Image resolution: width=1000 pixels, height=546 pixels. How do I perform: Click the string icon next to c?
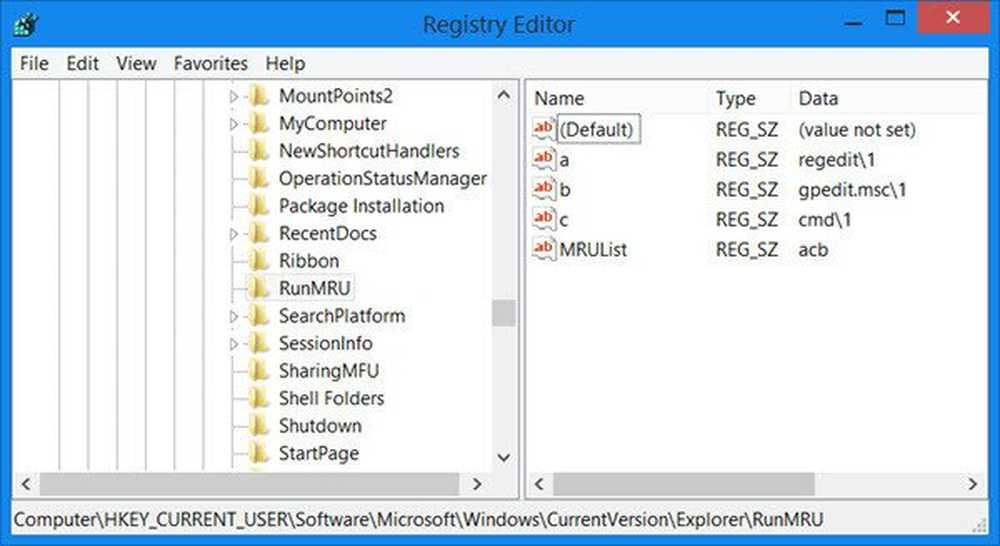(543, 219)
